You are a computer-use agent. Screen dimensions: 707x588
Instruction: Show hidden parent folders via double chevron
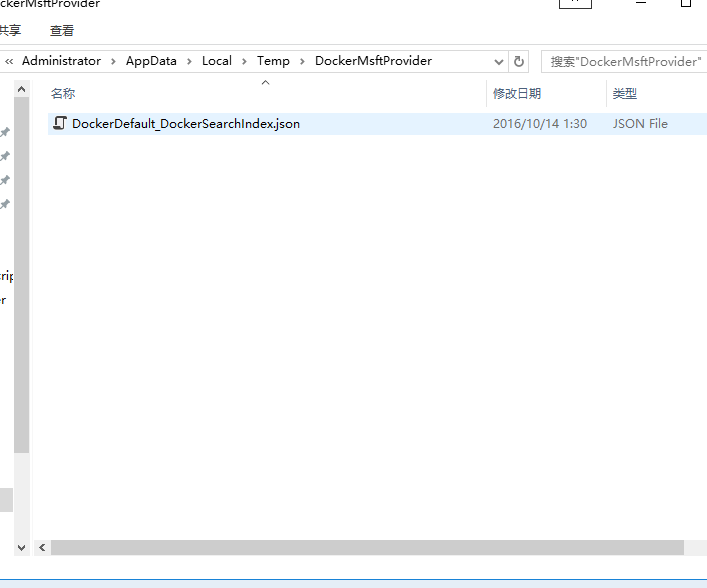(9, 61)
